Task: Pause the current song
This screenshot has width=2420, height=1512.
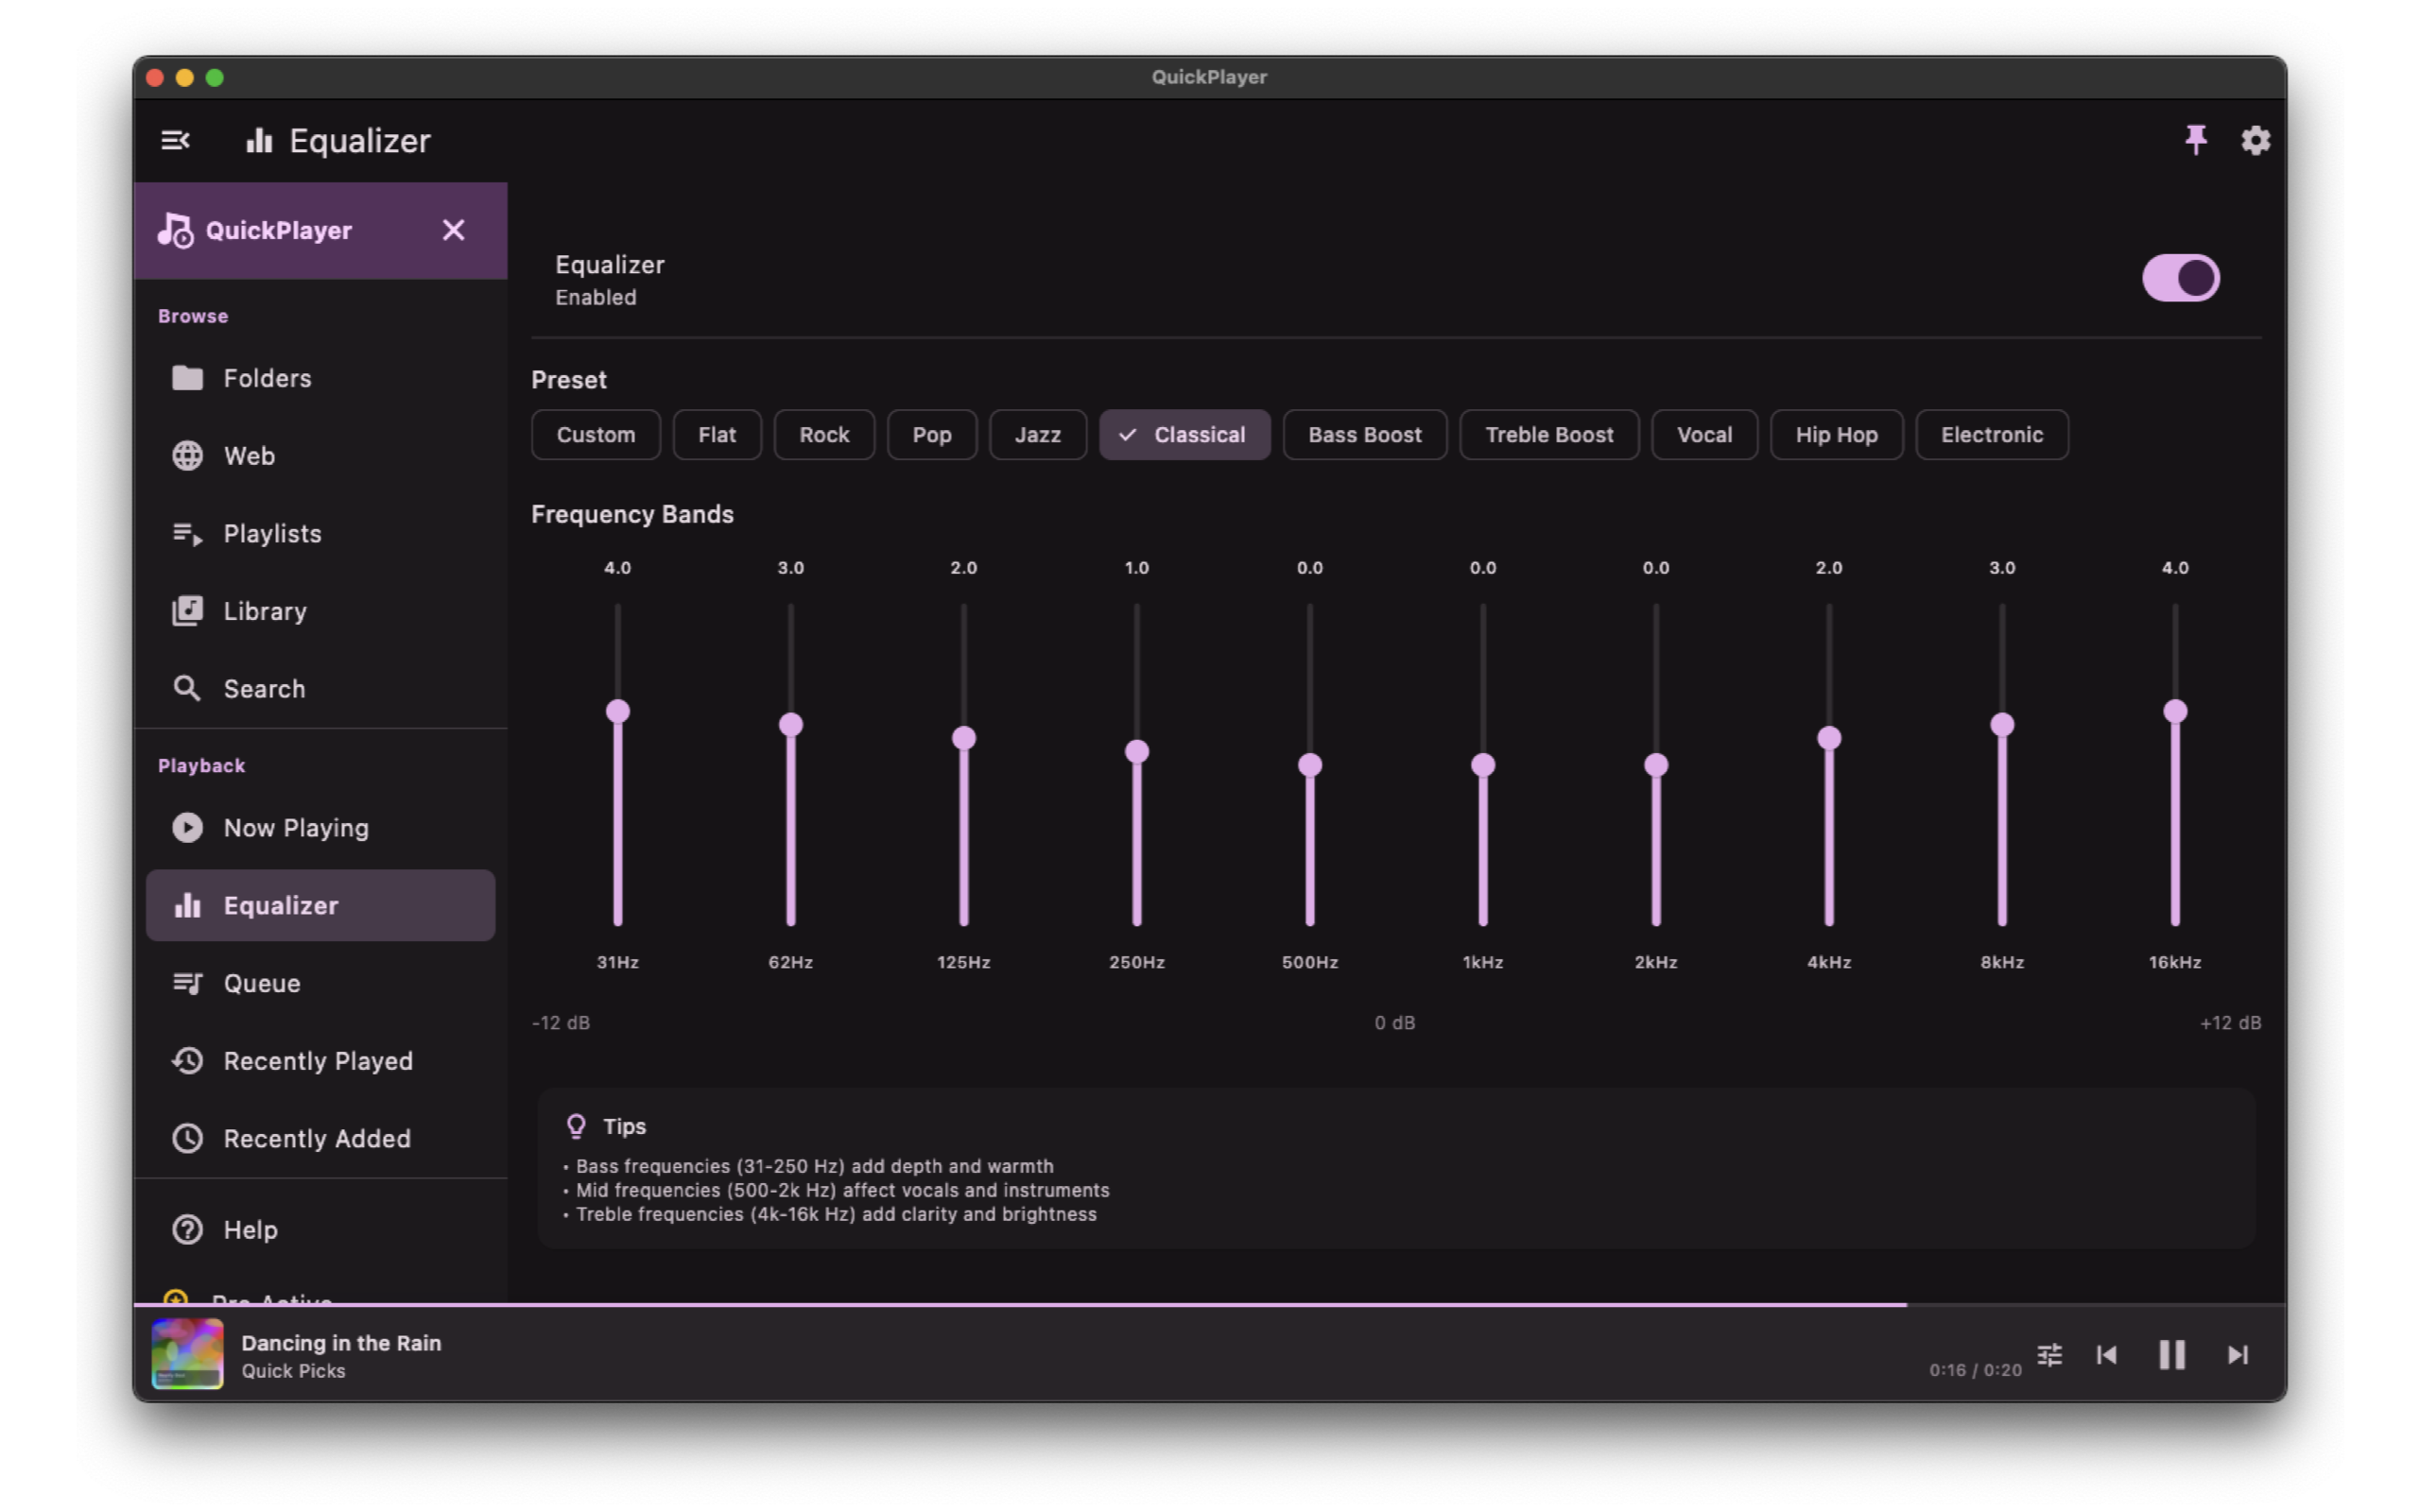Action: (2171, 1354)
